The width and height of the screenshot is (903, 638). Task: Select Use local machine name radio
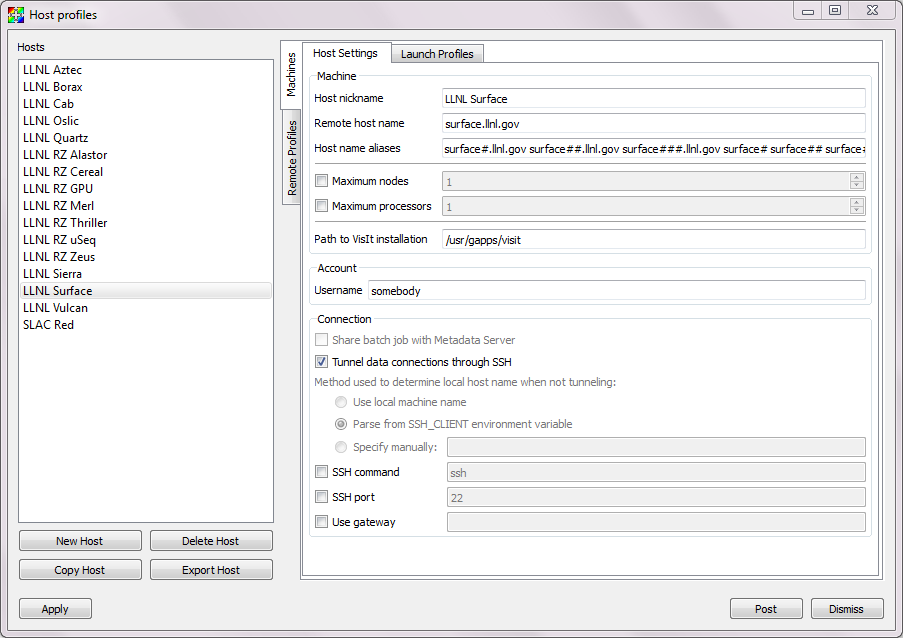[341, 402]
